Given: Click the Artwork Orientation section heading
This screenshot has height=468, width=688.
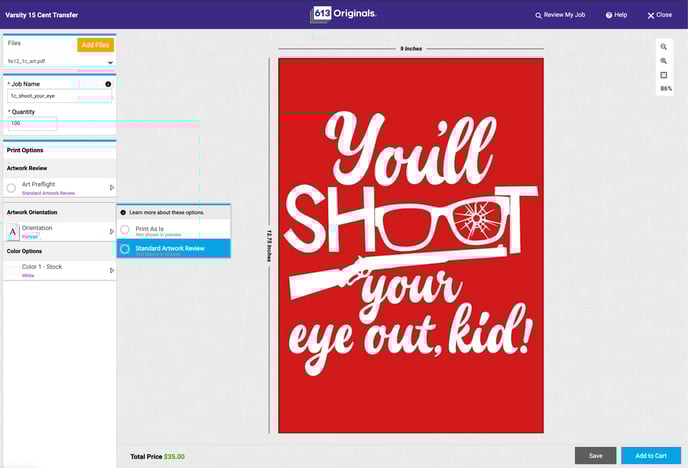Looking at the screenshot, I should (32, 212).
